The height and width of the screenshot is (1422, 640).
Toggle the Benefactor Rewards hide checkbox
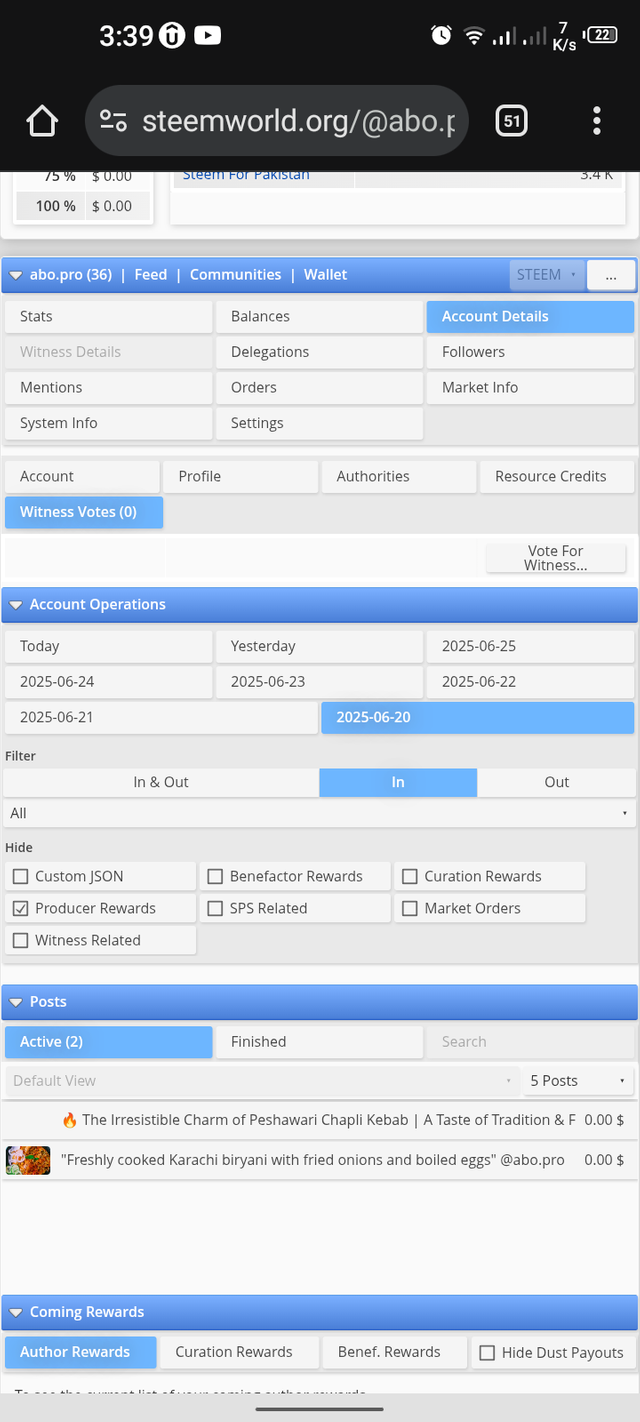(215, 877)
